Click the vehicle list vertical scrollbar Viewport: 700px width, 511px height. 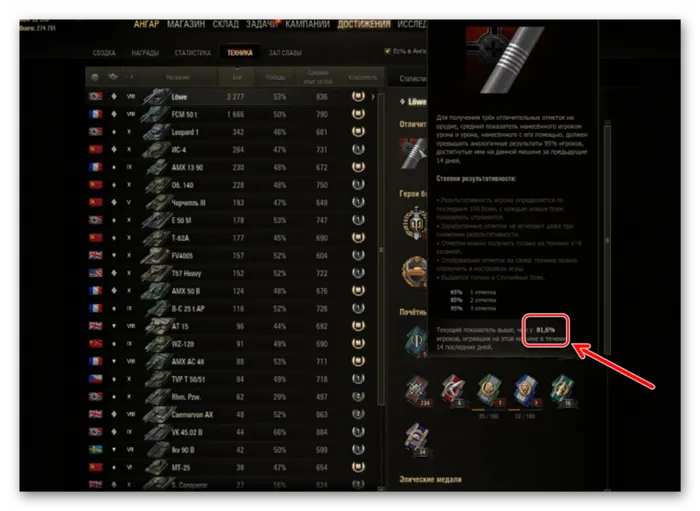[x=381, y=250]
